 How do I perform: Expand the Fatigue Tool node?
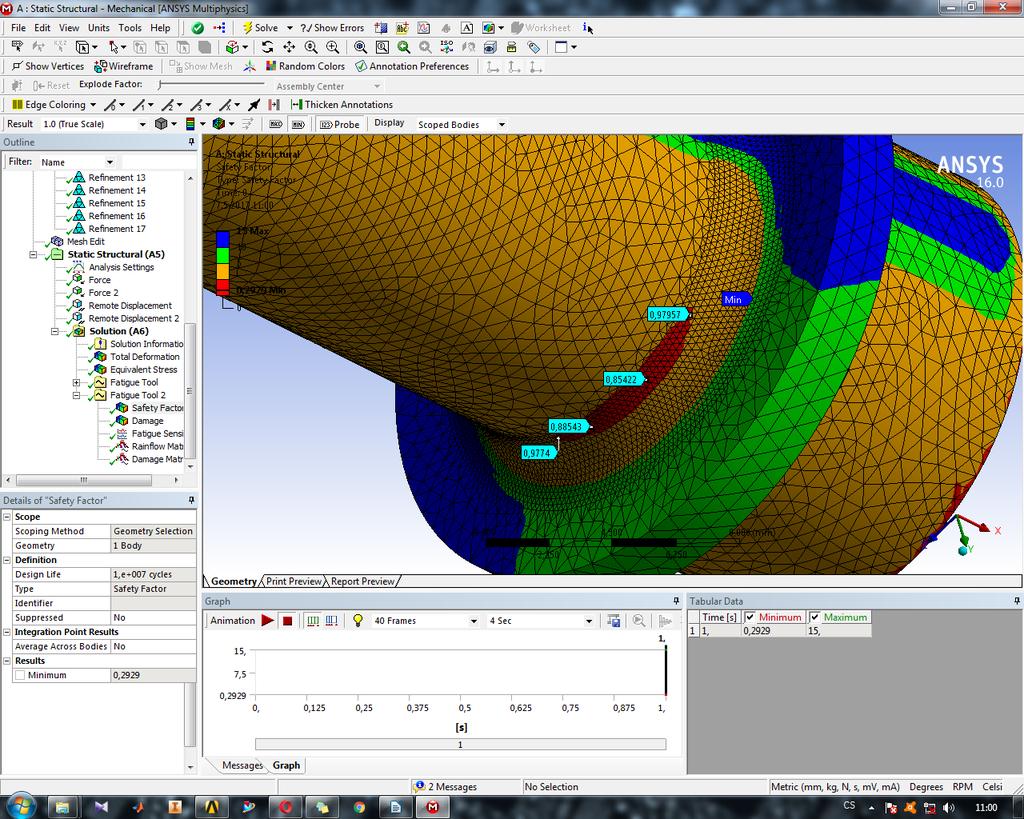click(76, 383)
